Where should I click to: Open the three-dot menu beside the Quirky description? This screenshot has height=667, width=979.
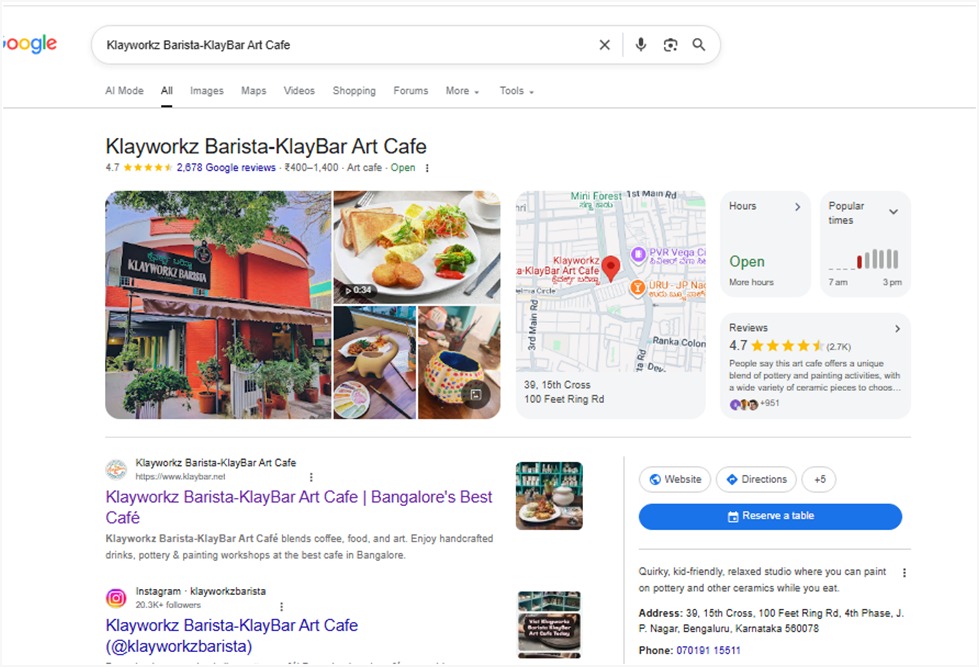pyautogui.click(x=904, y=573)
